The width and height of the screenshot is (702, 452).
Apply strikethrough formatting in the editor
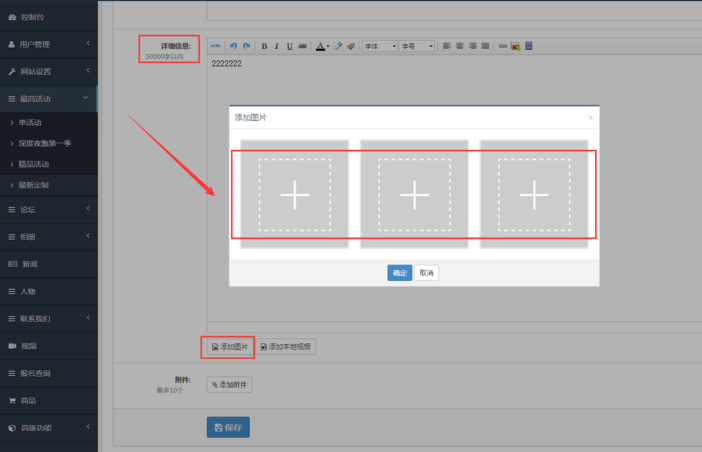pyautogui.click(x=302, y=46)
